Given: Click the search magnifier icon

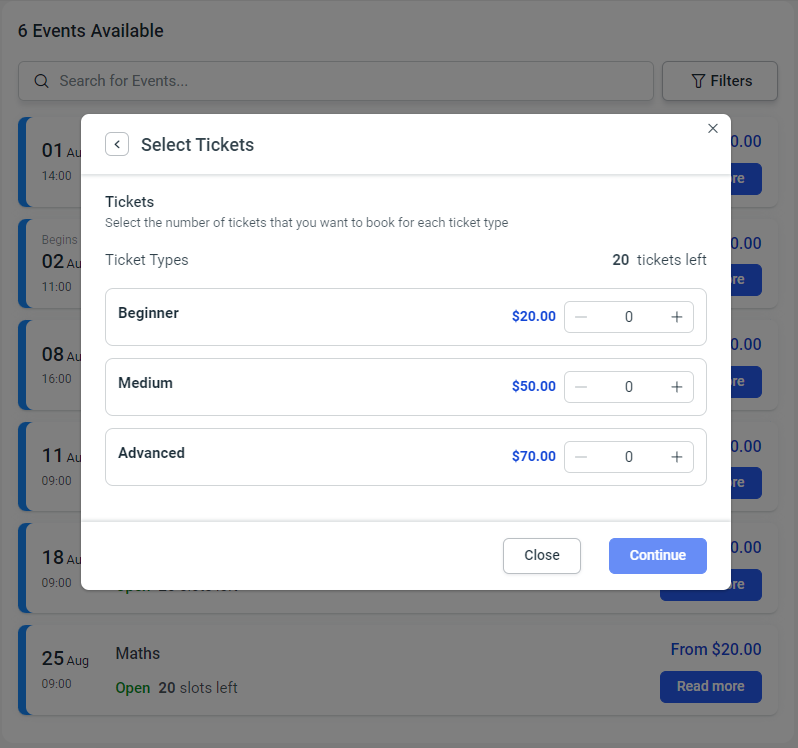Looking at the screenshot, I should pos(42,81).
